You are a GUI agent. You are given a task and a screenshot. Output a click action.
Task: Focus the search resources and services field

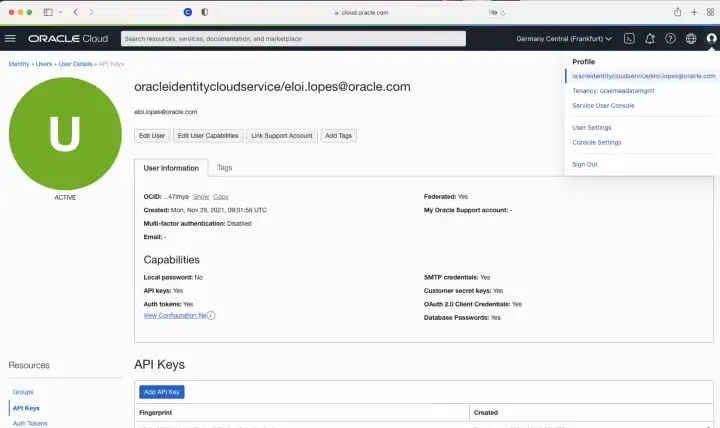[293, 39]
